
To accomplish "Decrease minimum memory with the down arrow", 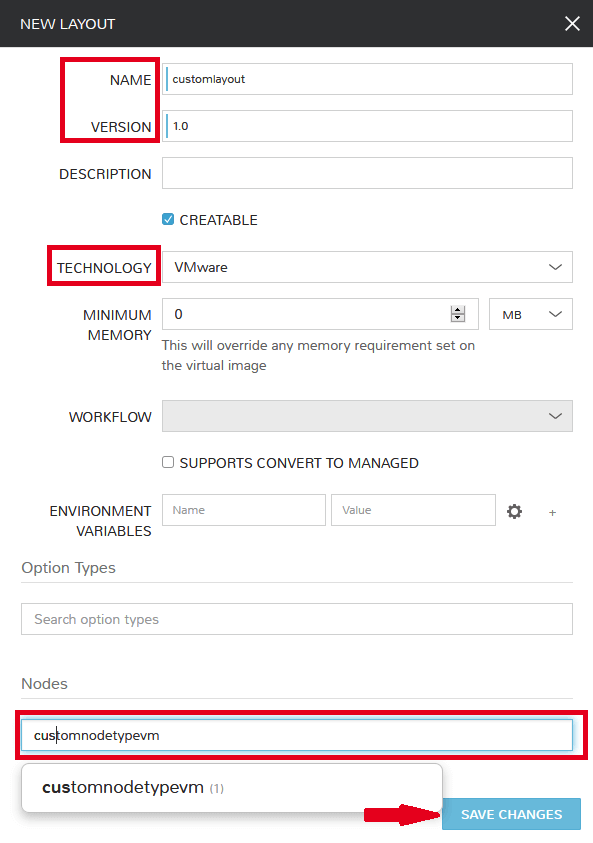I will [x=458, y=318].
